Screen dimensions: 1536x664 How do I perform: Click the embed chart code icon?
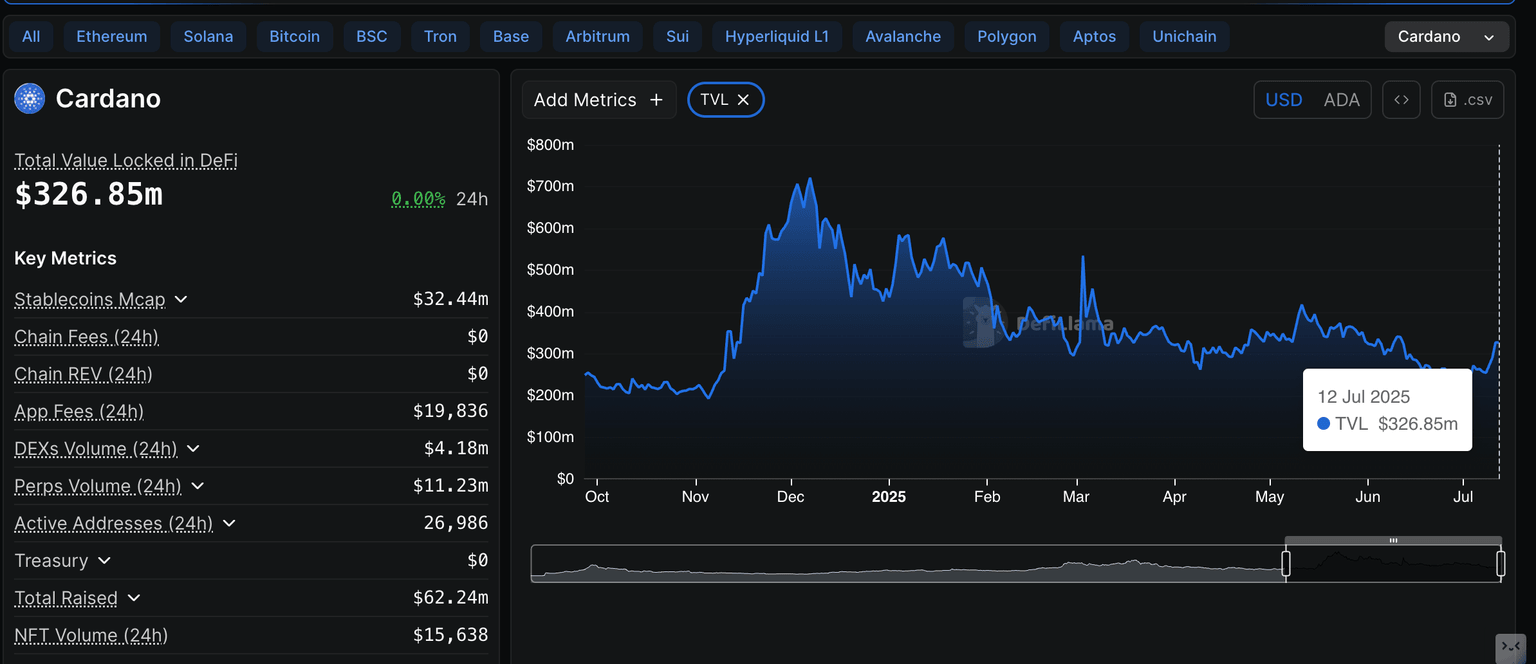click(1401, 100)
